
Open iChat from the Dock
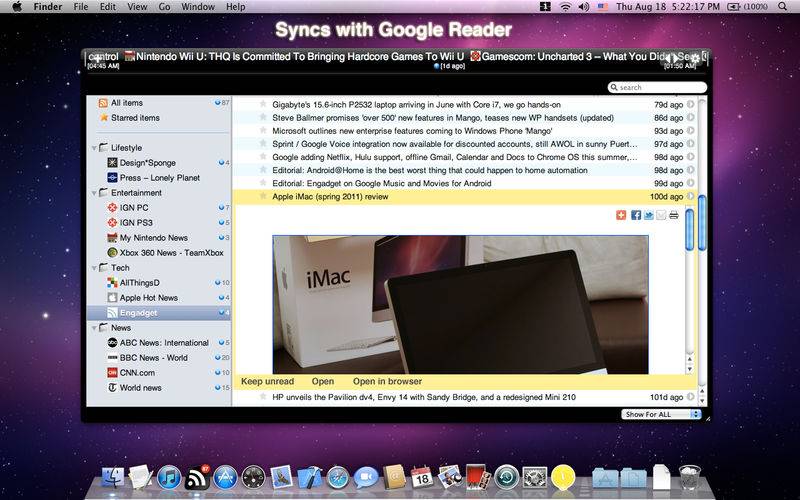coord(366,478)
